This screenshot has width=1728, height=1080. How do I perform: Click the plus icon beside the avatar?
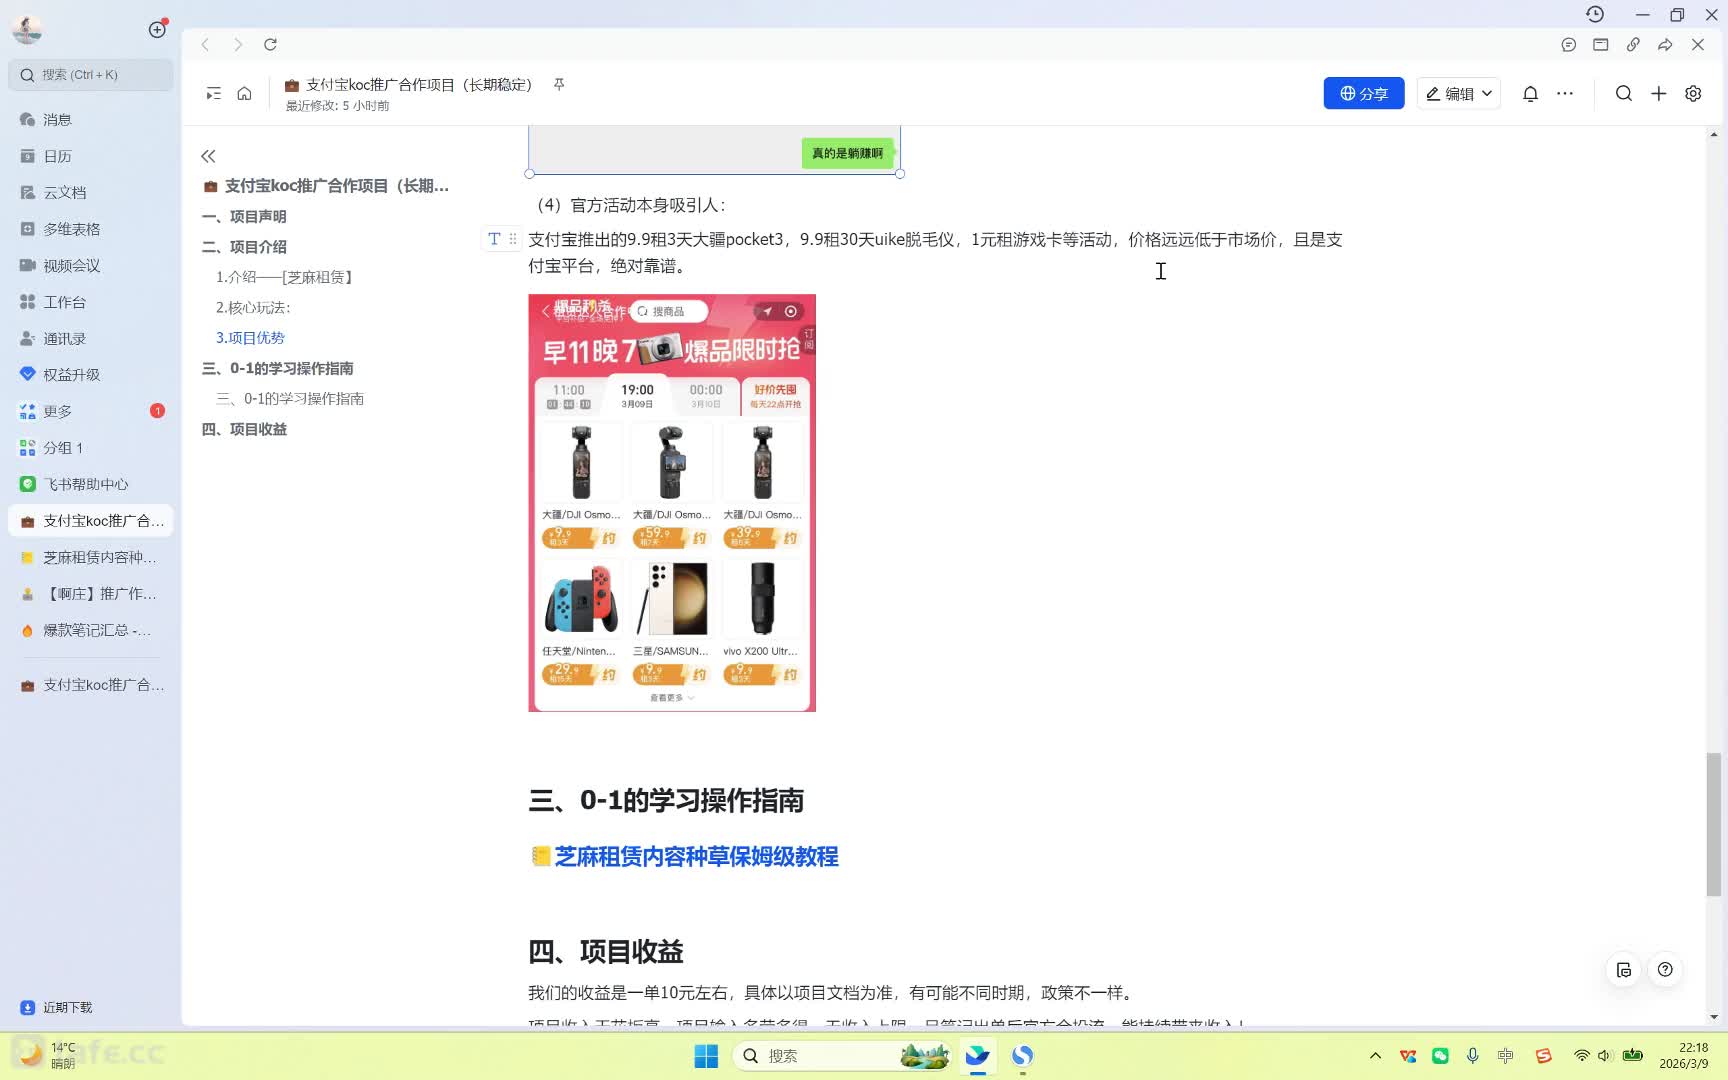pyautogui.click(x=157, y=29)
